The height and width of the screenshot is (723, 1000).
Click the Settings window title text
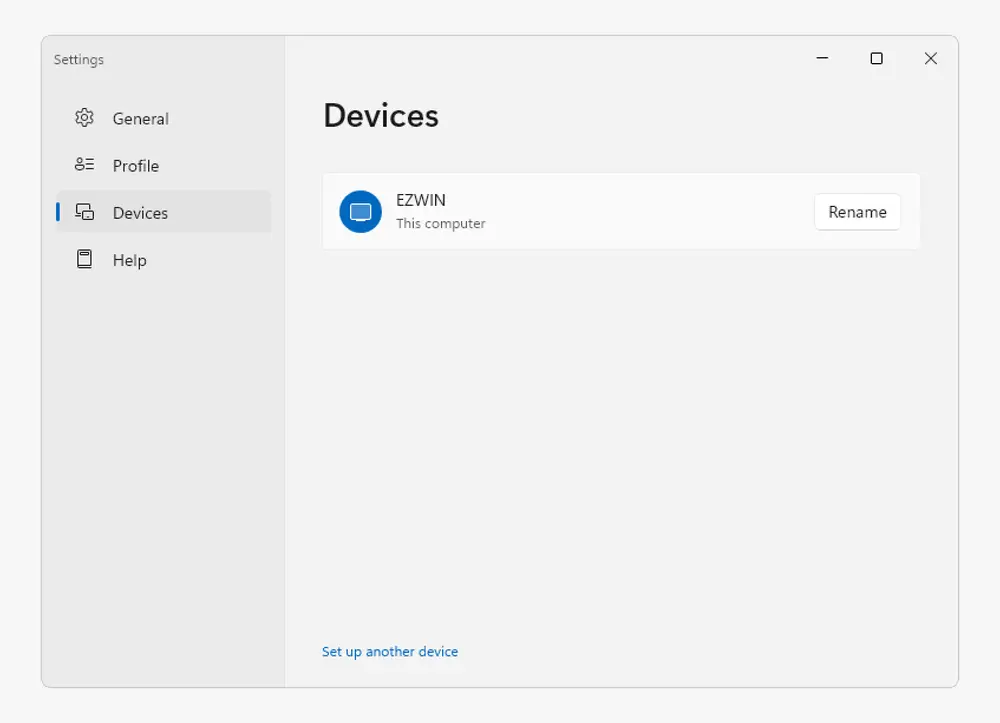[79, 60]
